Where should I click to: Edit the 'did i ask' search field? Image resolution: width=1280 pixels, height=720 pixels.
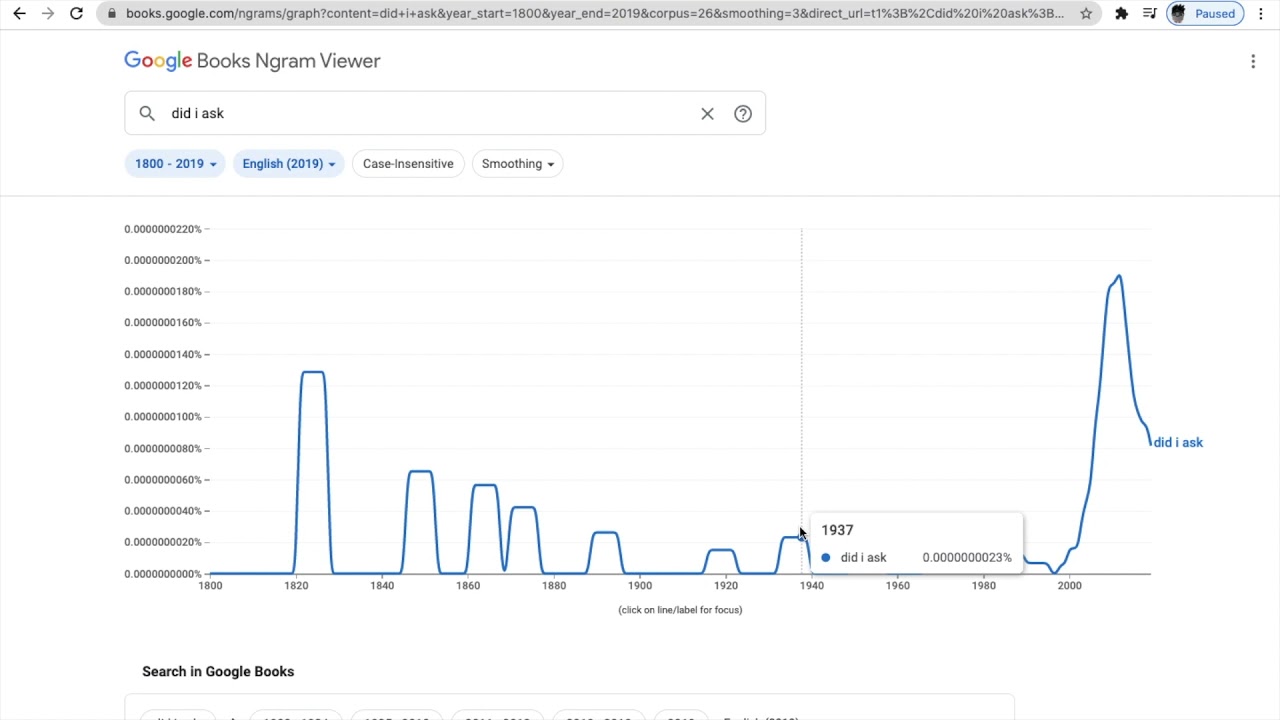(x=430, y=114)
